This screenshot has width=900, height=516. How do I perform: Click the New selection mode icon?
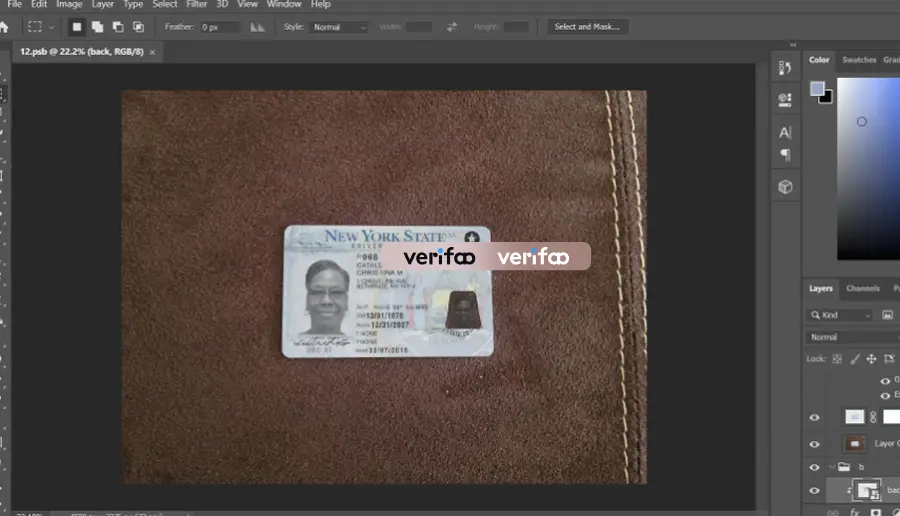(76, 27)
